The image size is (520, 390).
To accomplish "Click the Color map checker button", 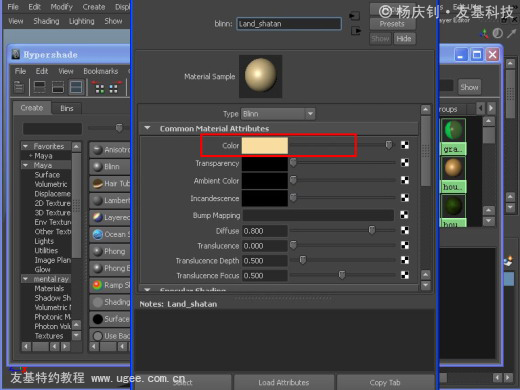I will 405,145.
